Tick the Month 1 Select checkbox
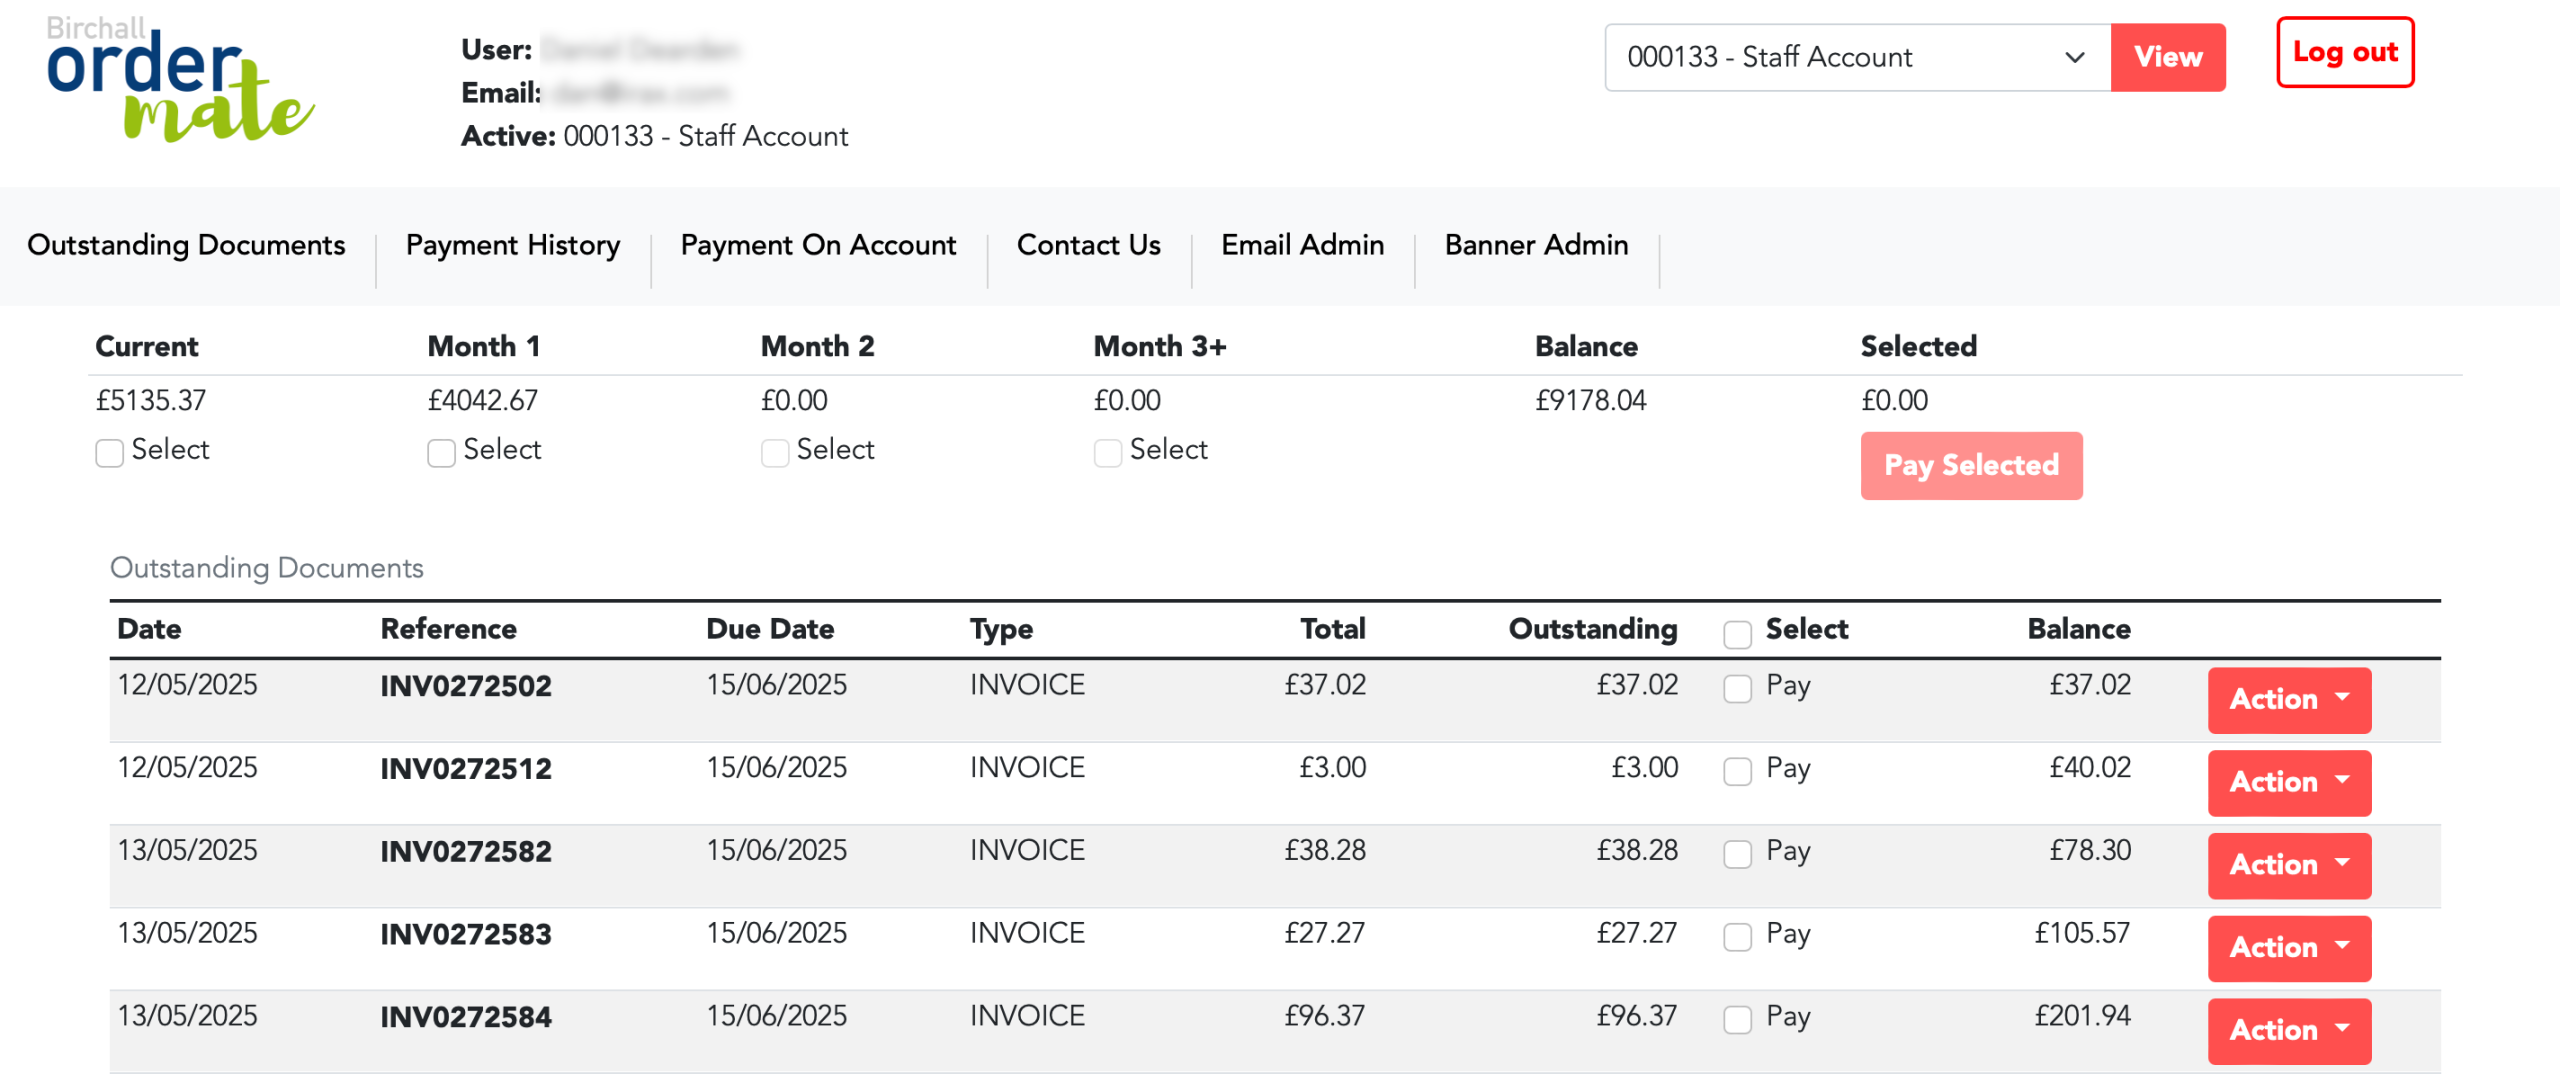Image resolution: width=2560 pixels, height=1074 pixels. tap(441, 453)
